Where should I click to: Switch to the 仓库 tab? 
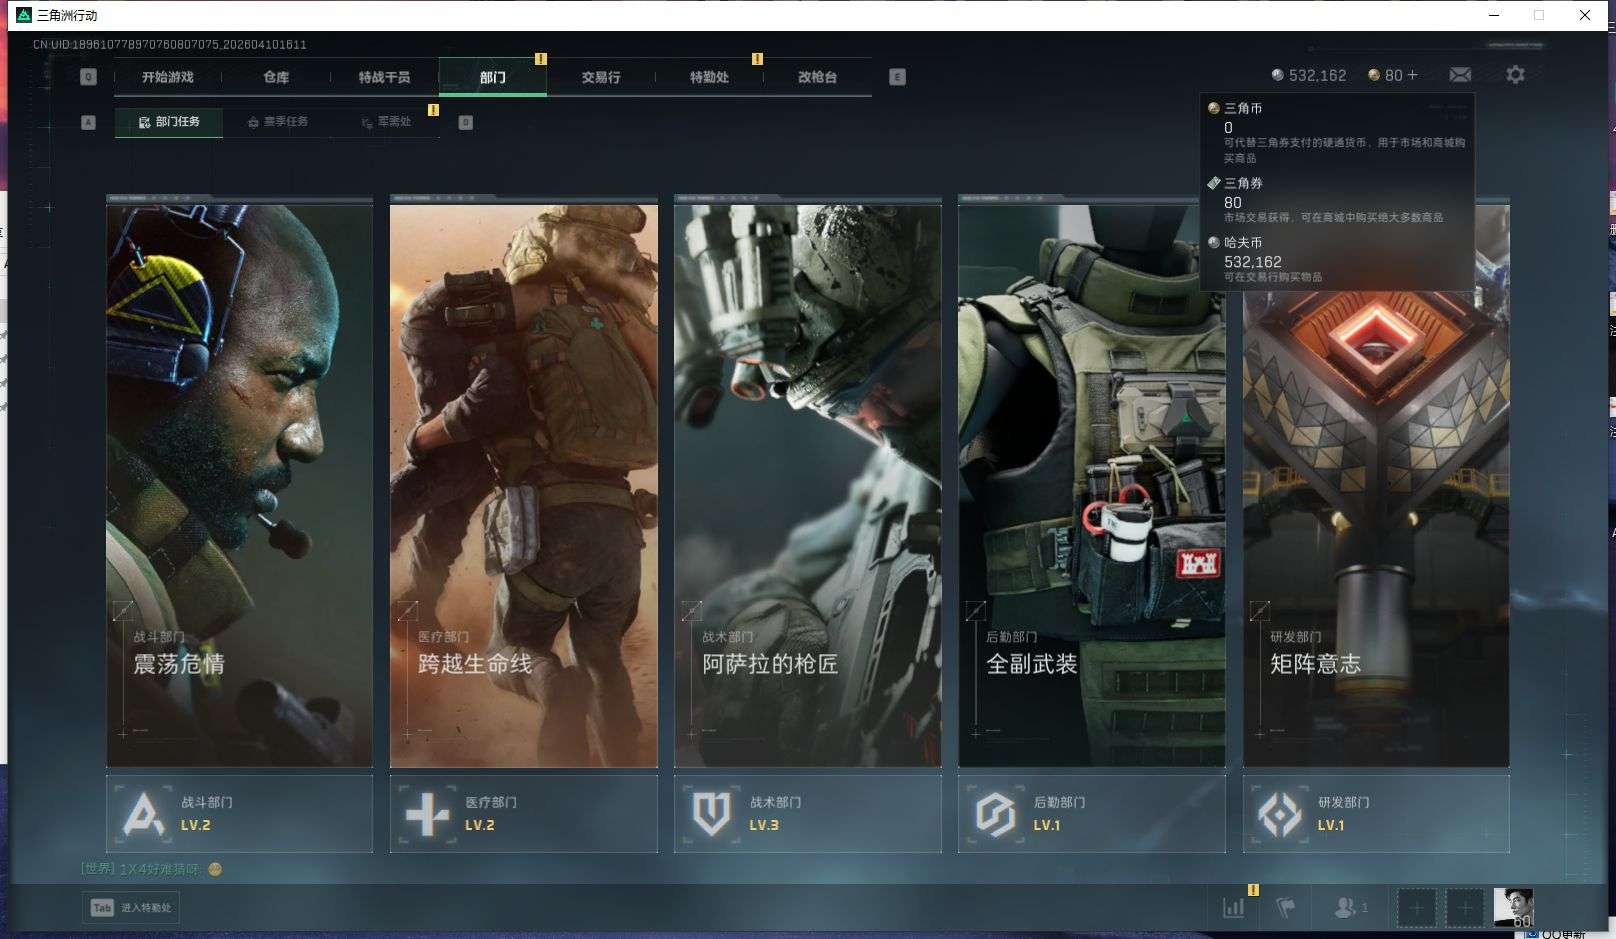click(x=276, y=77)
